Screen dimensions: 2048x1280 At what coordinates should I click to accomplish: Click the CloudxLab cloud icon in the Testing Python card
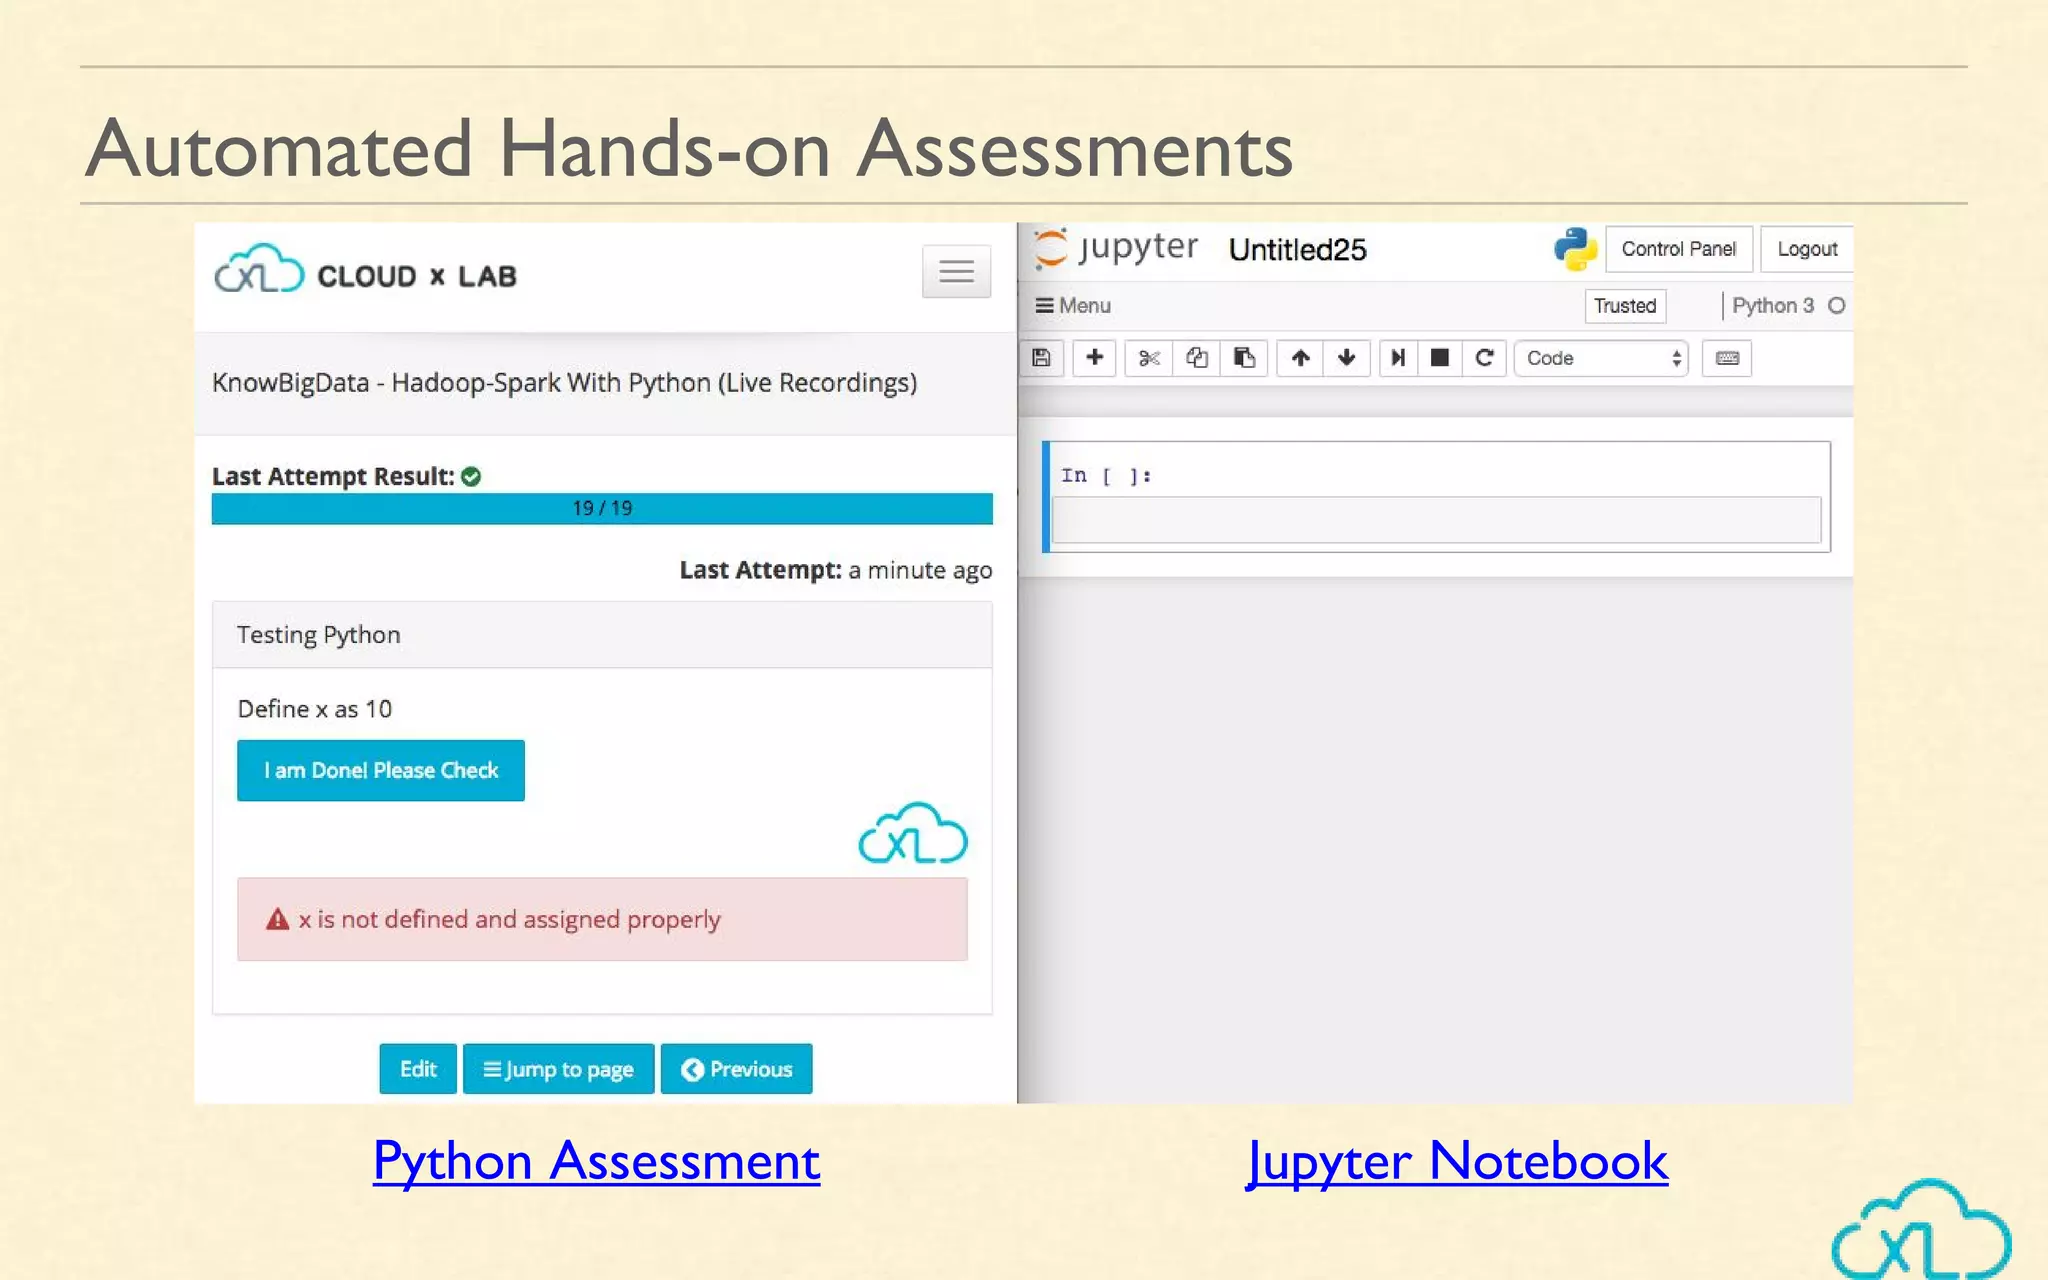pyautogui.click(x=913, y=833)
